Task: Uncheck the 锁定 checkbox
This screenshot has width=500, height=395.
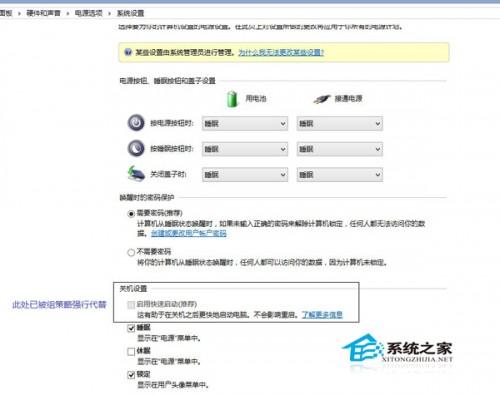Action: (x=131, y=375)
